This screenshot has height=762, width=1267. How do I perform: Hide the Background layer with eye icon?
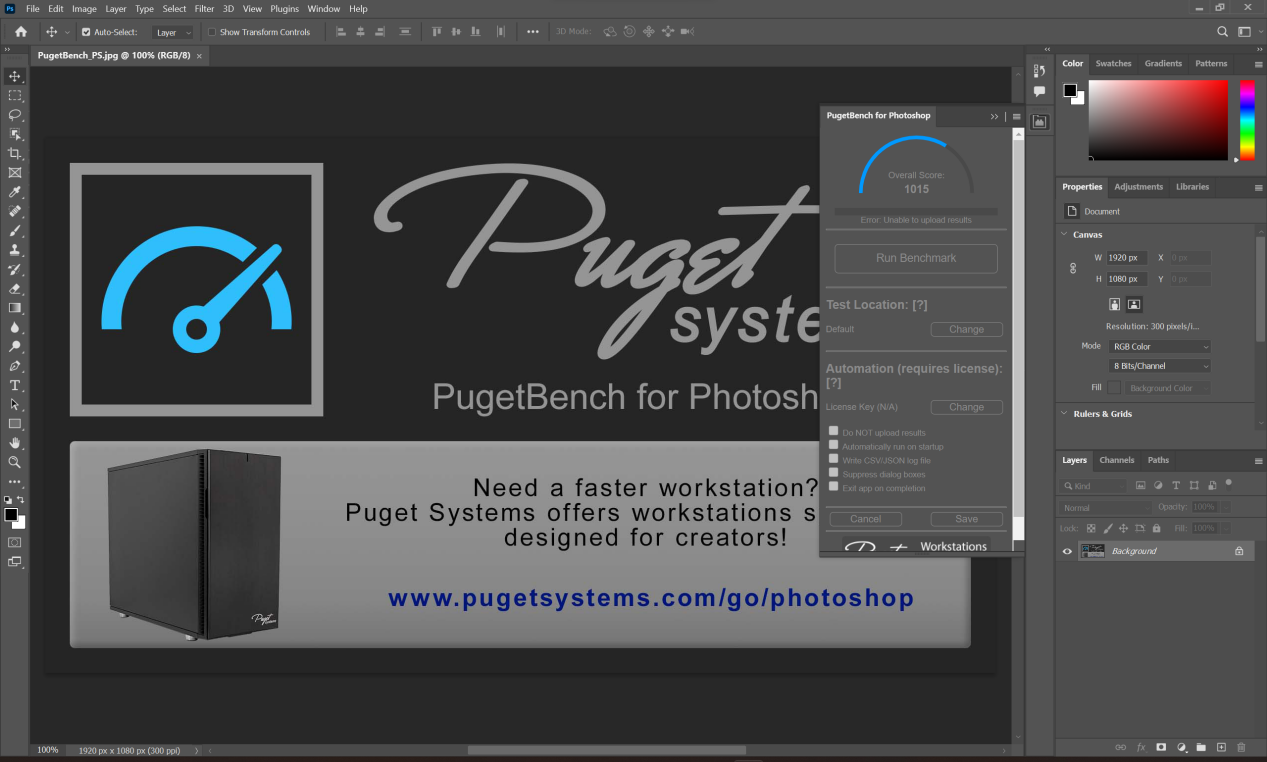pos(1067,551)
